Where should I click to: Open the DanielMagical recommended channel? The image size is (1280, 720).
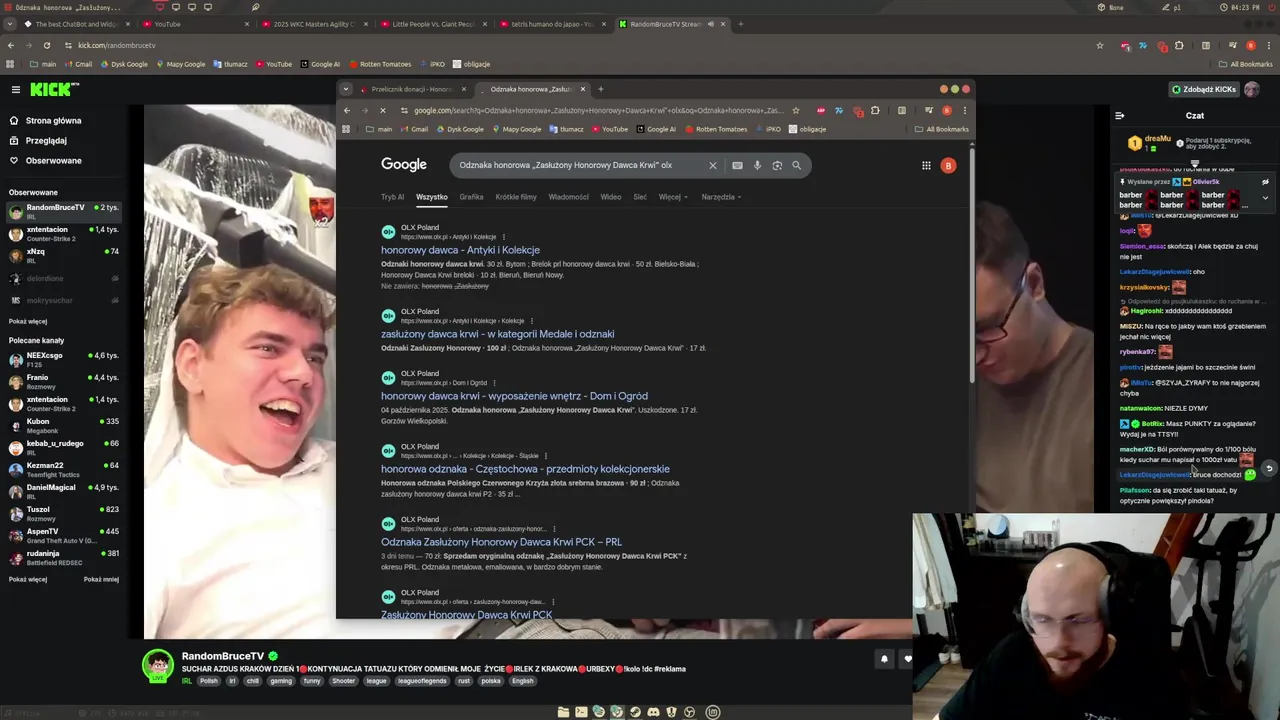tap(64, 490)
